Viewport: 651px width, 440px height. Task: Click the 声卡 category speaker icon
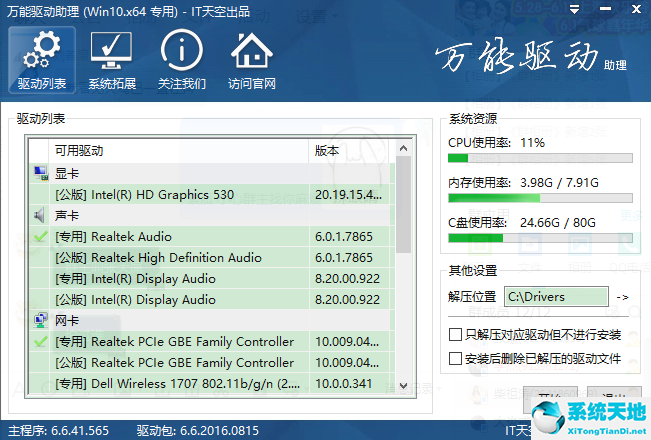click(39, 215)
